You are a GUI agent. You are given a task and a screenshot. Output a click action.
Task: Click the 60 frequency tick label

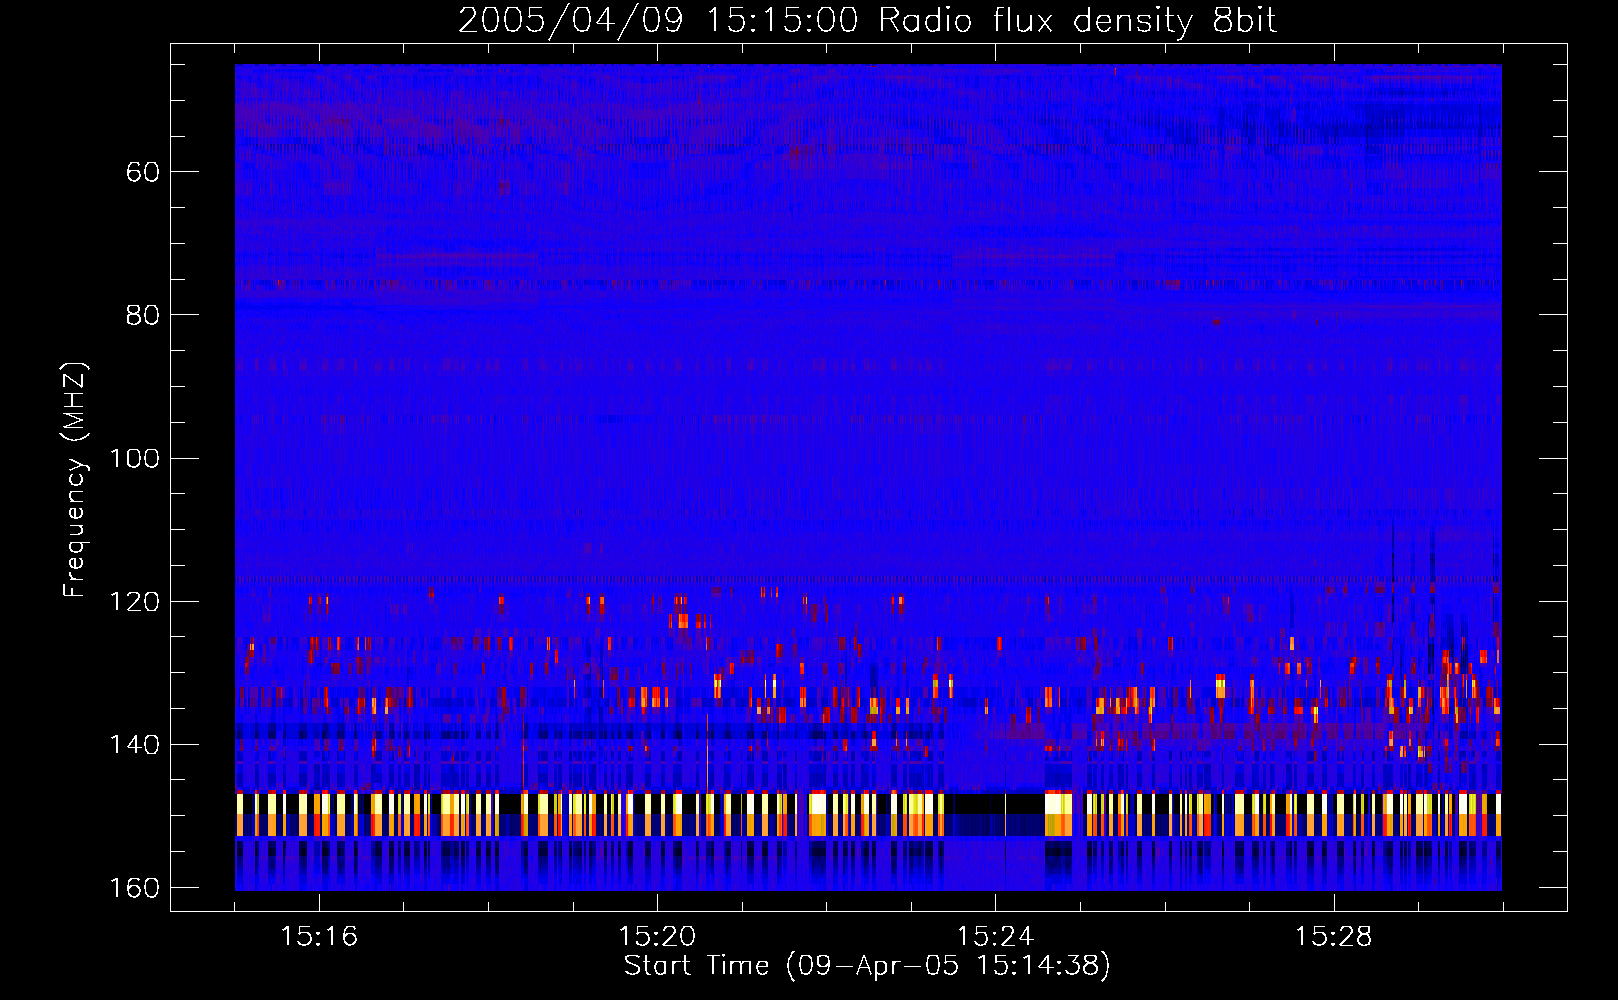[143, 173]
